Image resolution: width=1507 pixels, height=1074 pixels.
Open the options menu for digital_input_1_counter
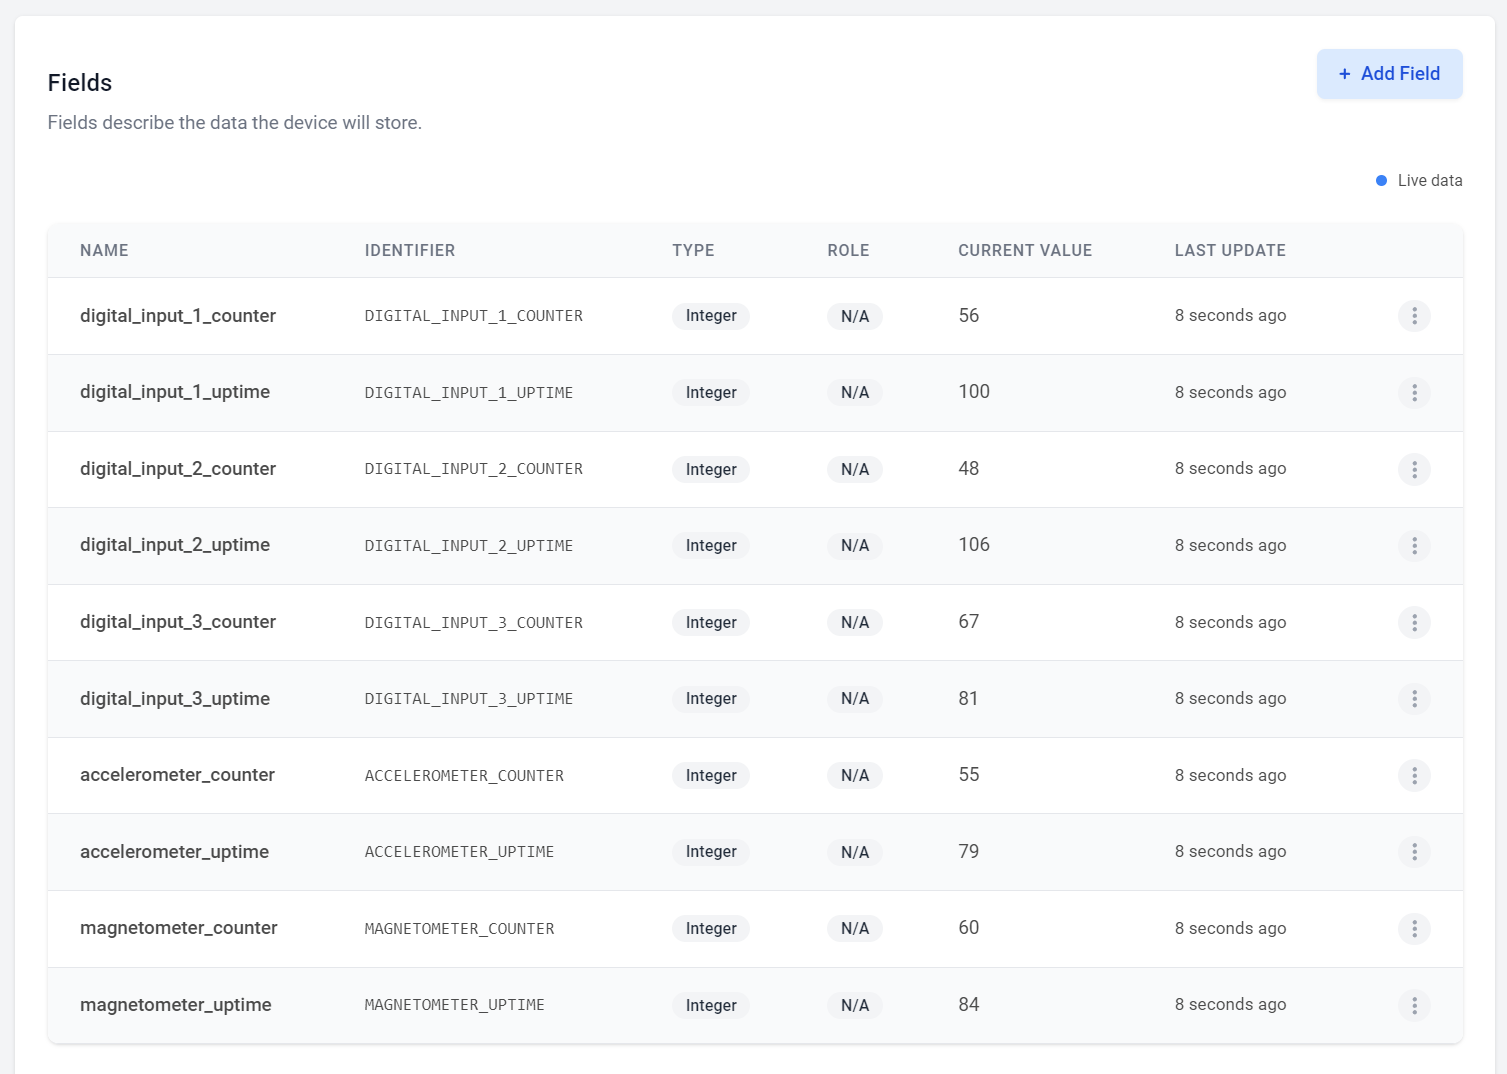click(x=1414, y=315)
